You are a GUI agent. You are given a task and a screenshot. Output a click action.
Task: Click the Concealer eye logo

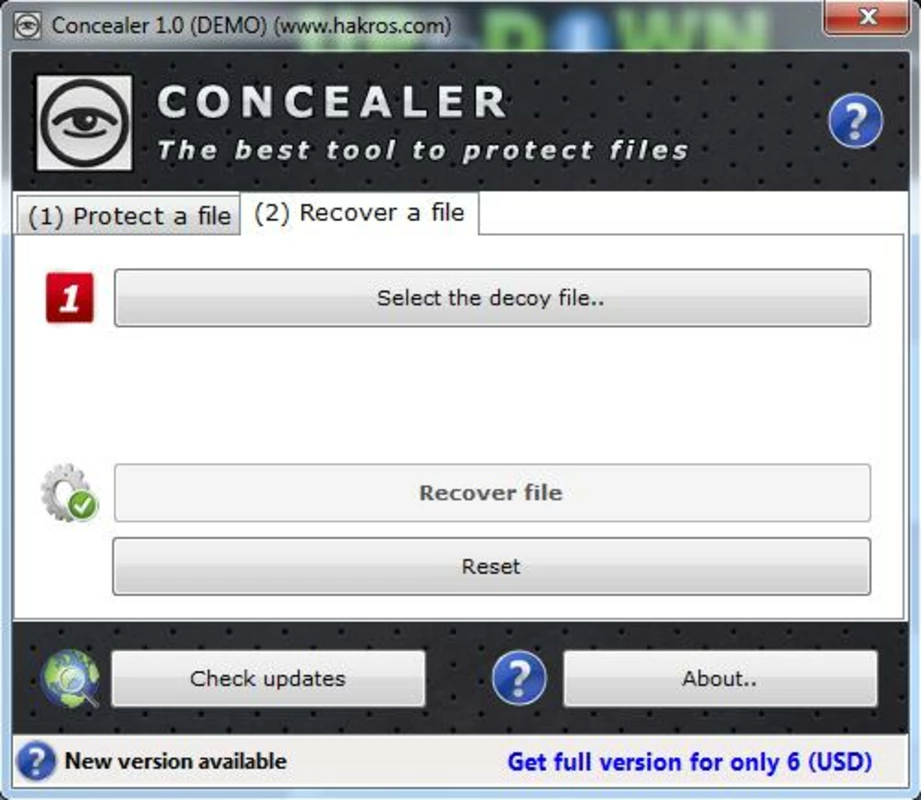tap(85, 123)
